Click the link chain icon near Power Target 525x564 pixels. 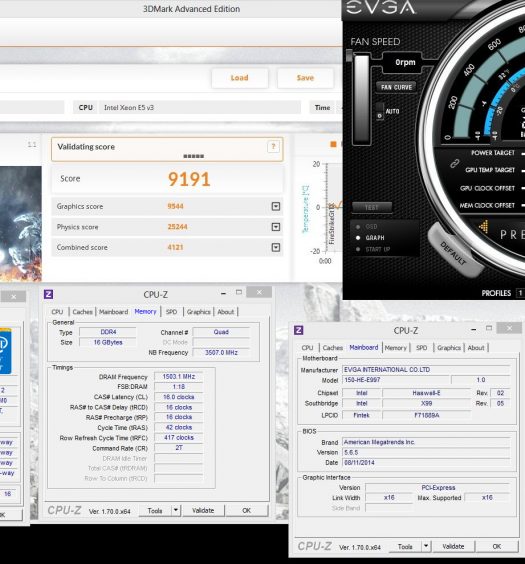click(455, 164)
